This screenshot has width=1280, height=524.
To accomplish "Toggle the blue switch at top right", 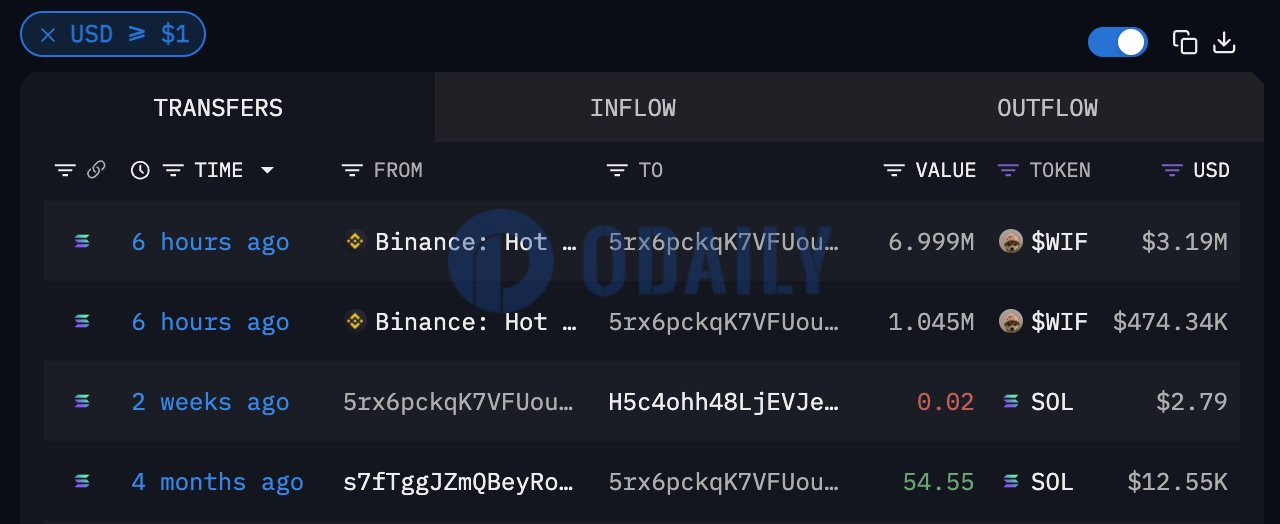I will (1118, 42).
